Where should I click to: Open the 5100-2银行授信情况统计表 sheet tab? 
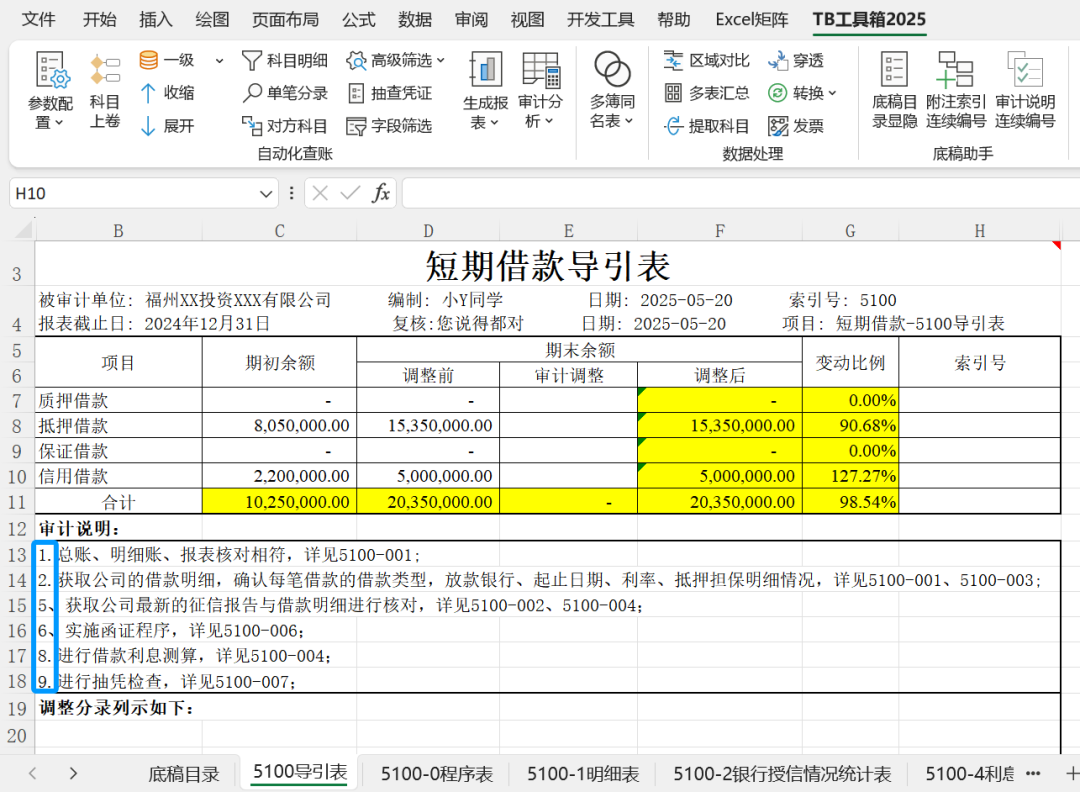[782, 774]
